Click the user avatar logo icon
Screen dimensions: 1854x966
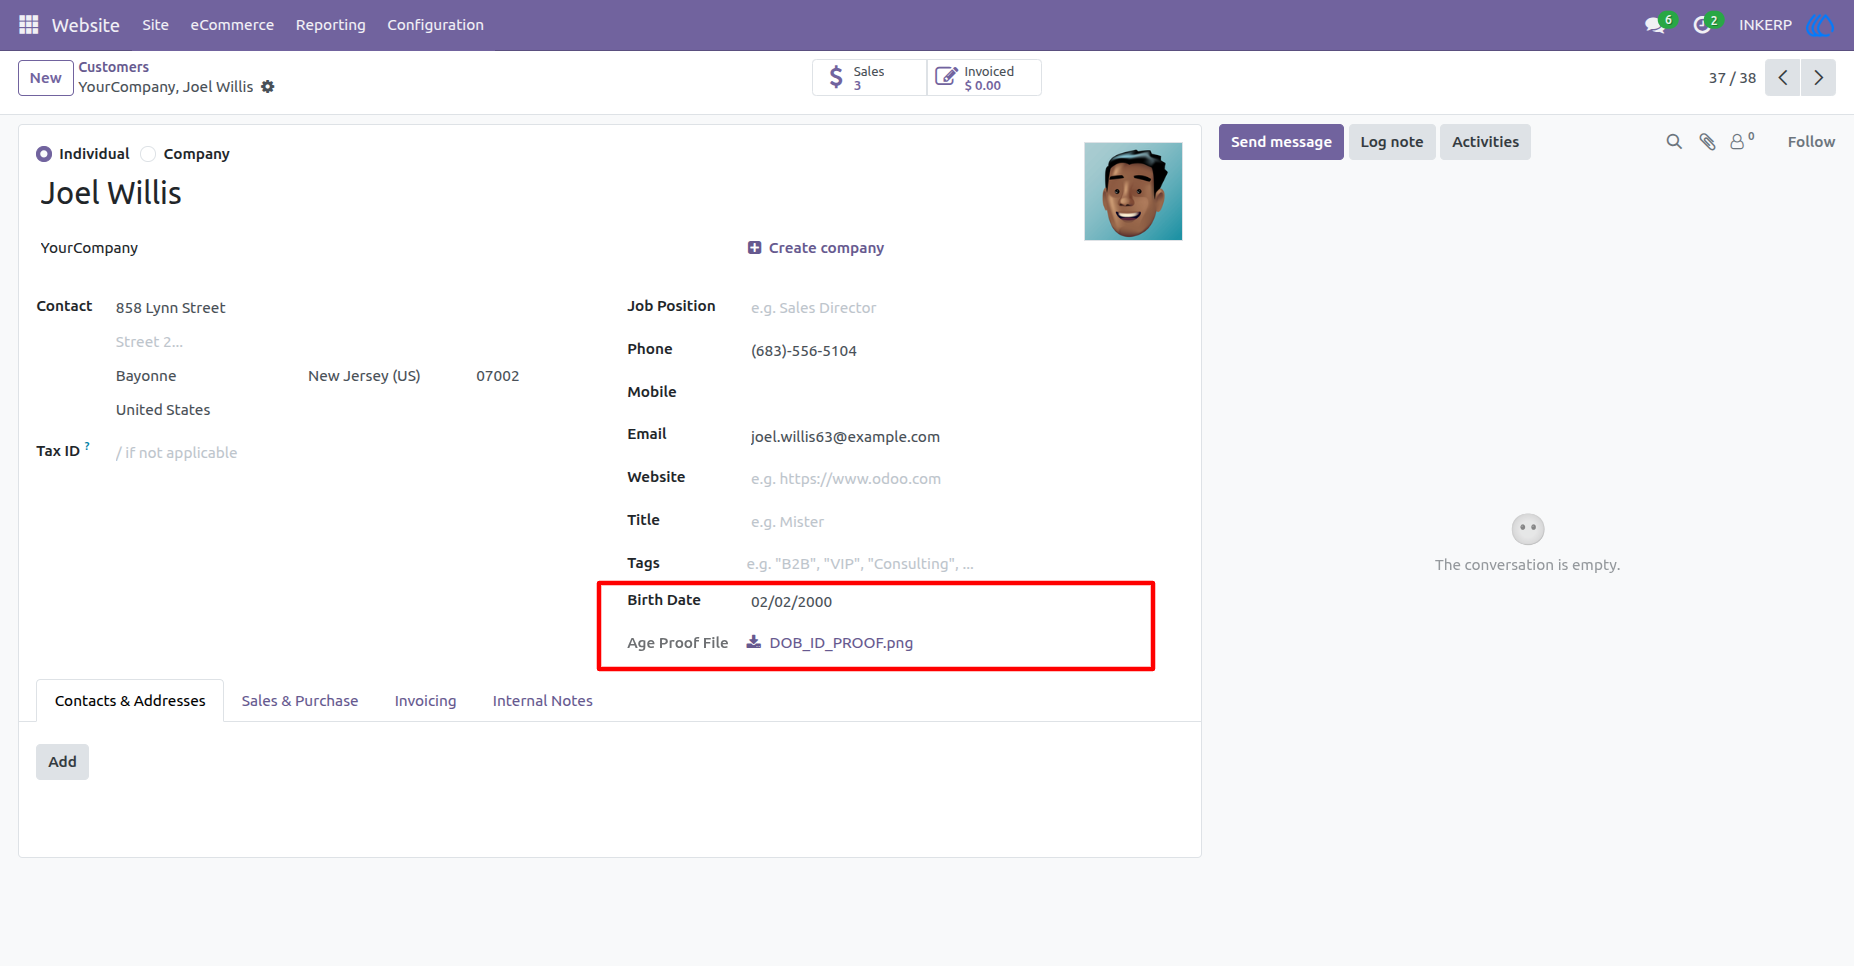[x=1820, y=25]
